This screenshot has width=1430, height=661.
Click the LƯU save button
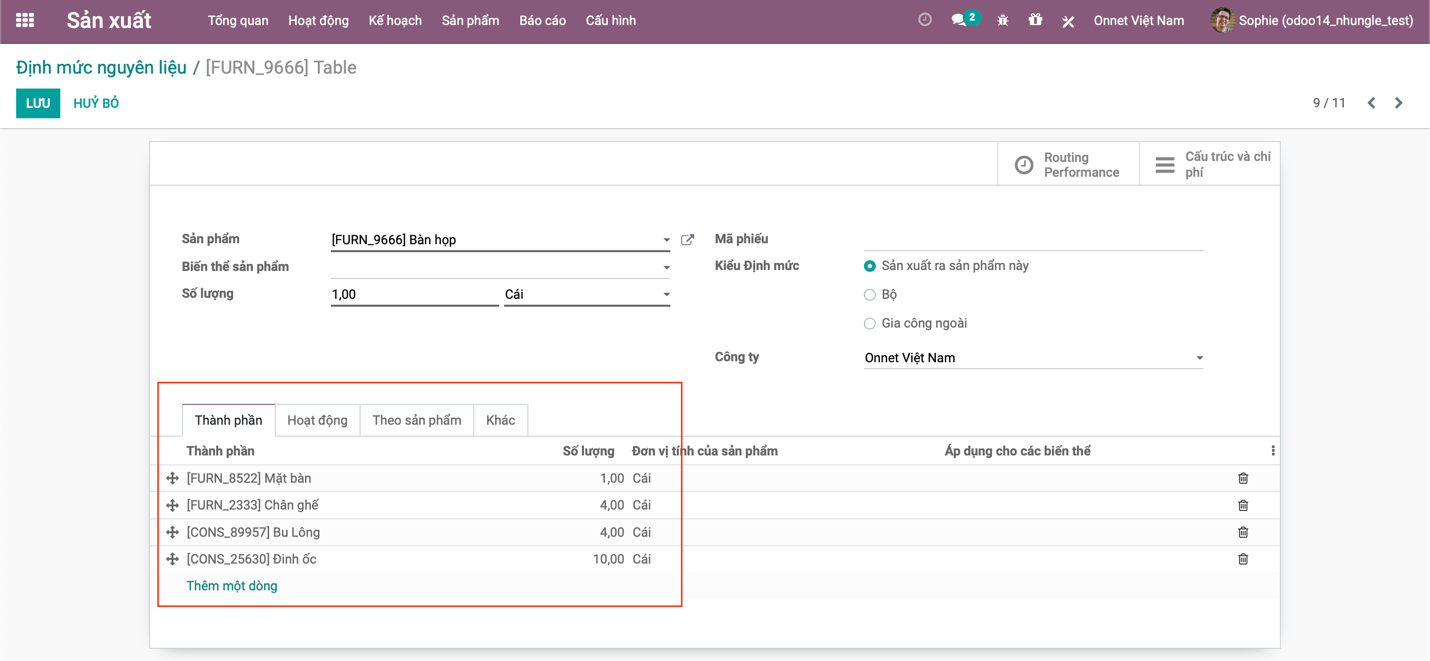[38, 103]
